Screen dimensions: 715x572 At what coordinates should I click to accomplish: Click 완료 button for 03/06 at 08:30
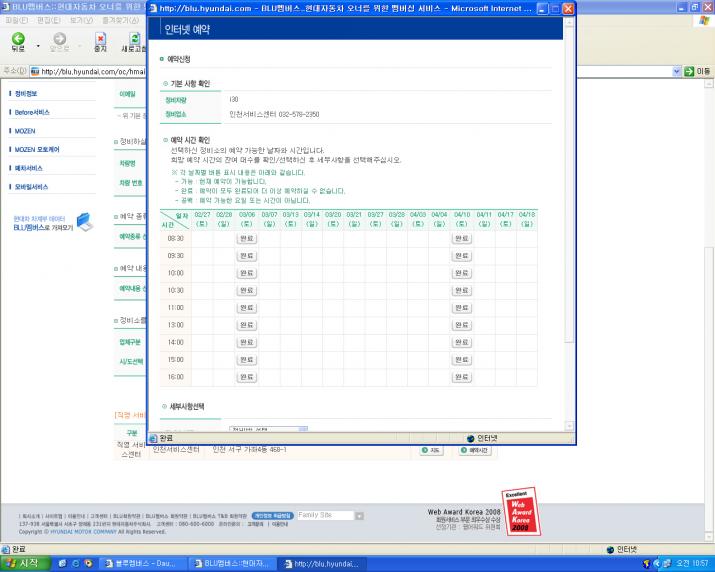pos(247,239)
